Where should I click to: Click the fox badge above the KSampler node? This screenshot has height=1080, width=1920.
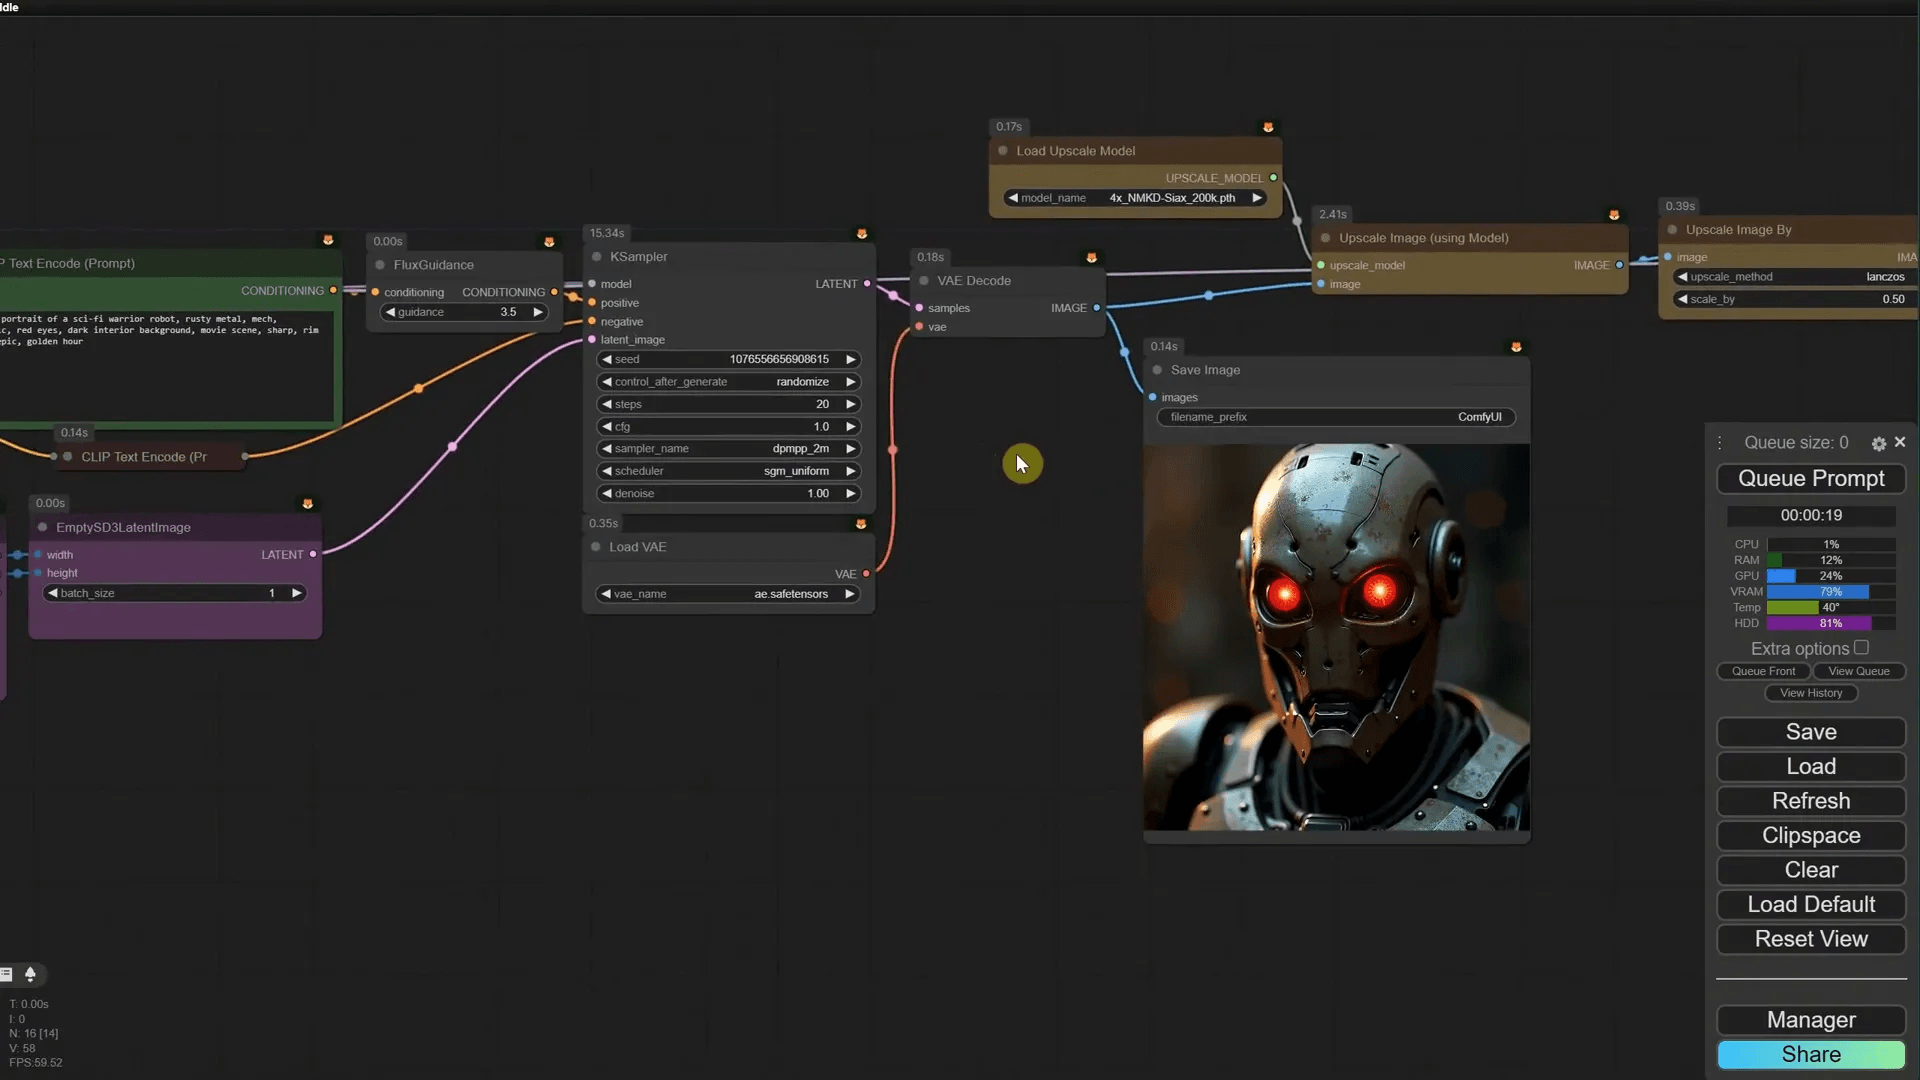pos(861,234)
